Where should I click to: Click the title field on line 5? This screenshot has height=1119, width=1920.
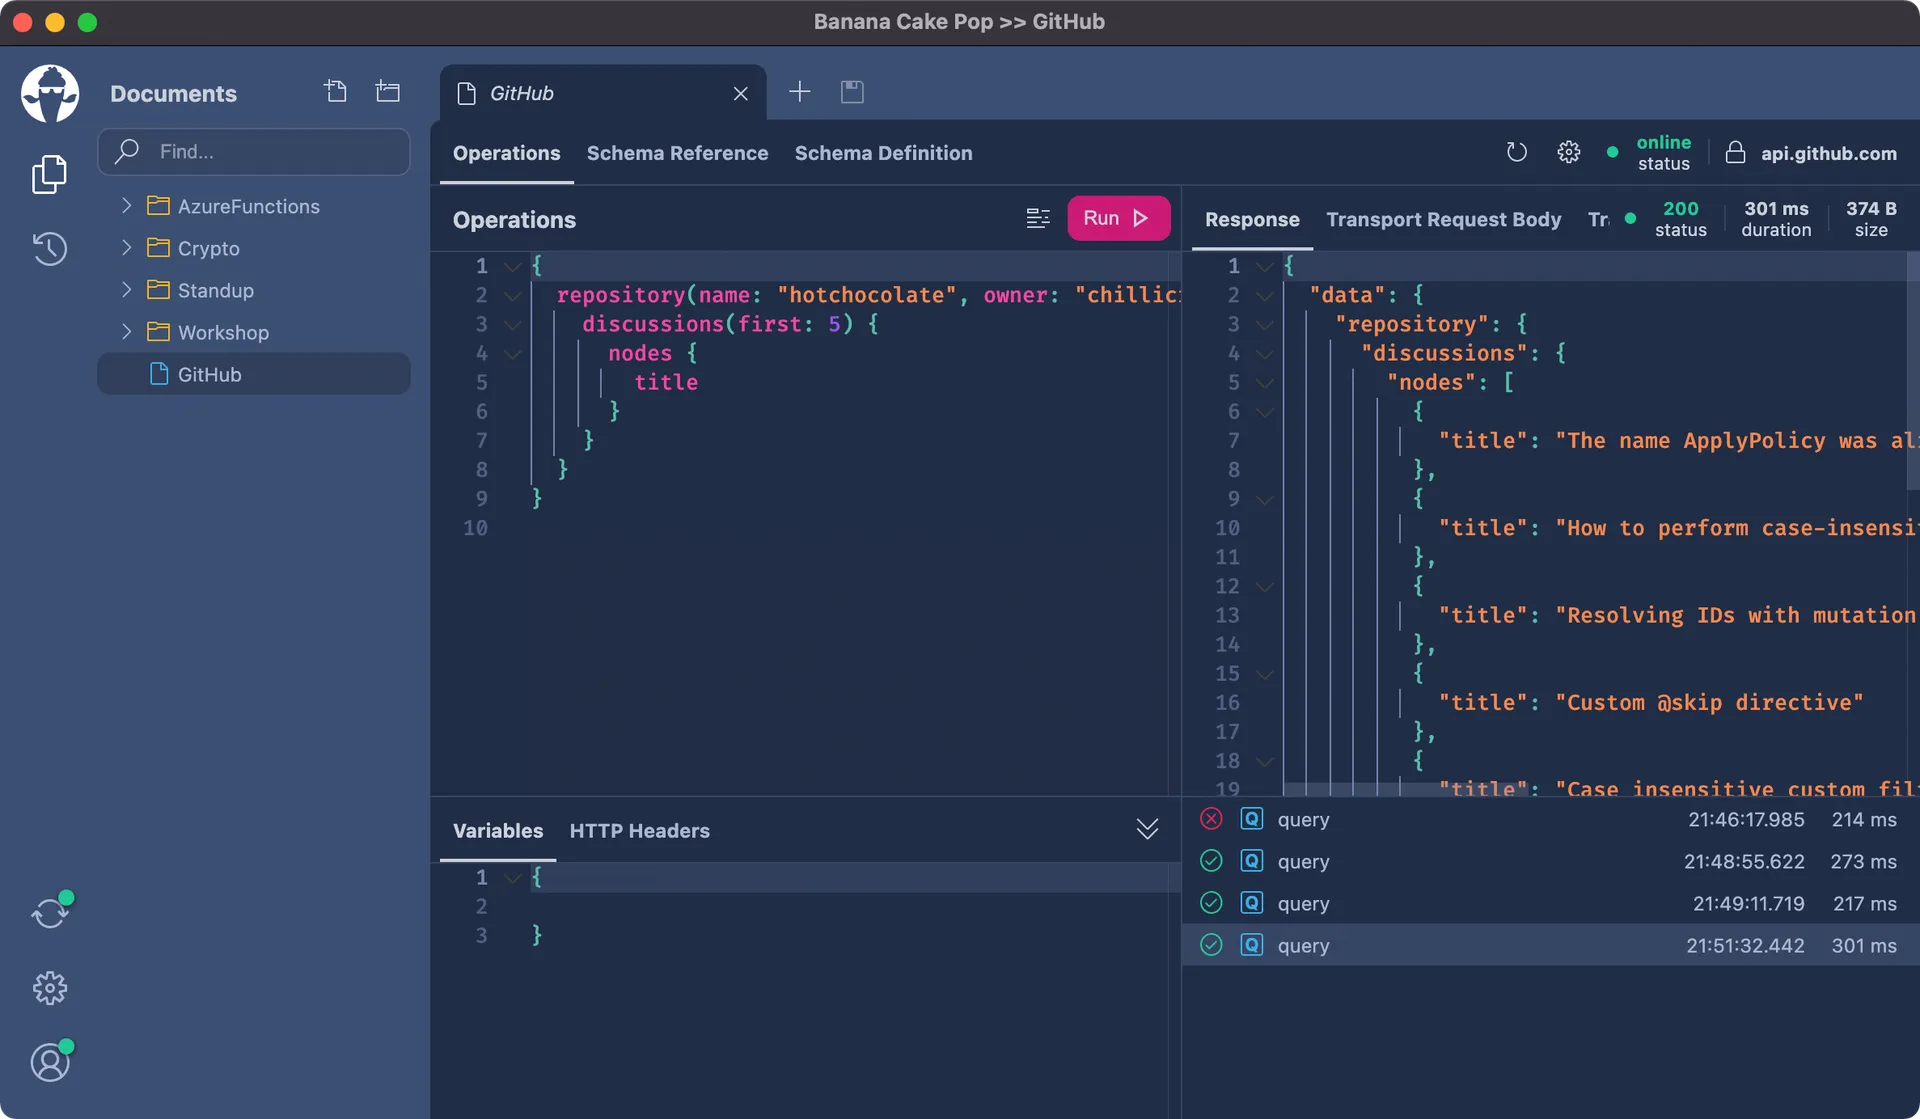tap(666, 382)
